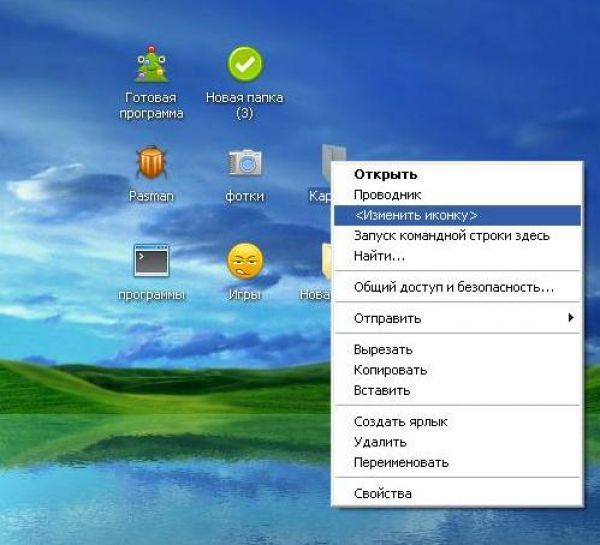Viewport: 600px width, 545px height.
Task: Select the фотки camera icon
Action: pyautogui.click(x=245, y=163)
